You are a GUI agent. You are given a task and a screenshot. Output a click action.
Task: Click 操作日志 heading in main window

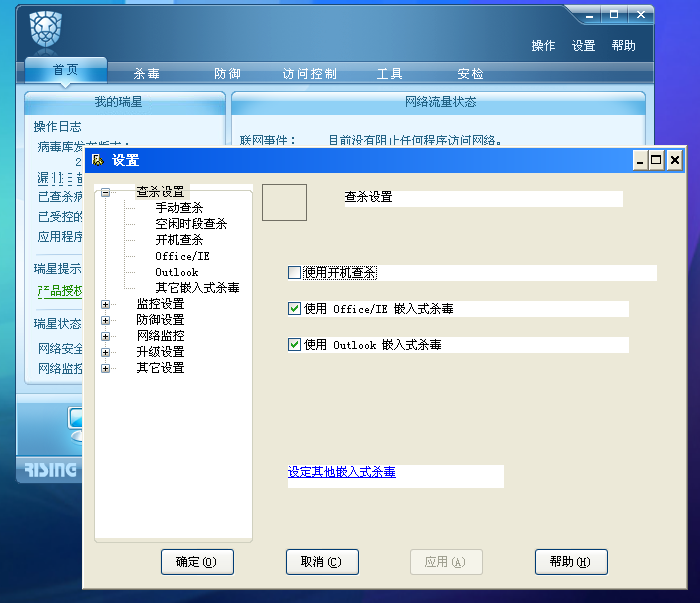click(x=58, y=127)
